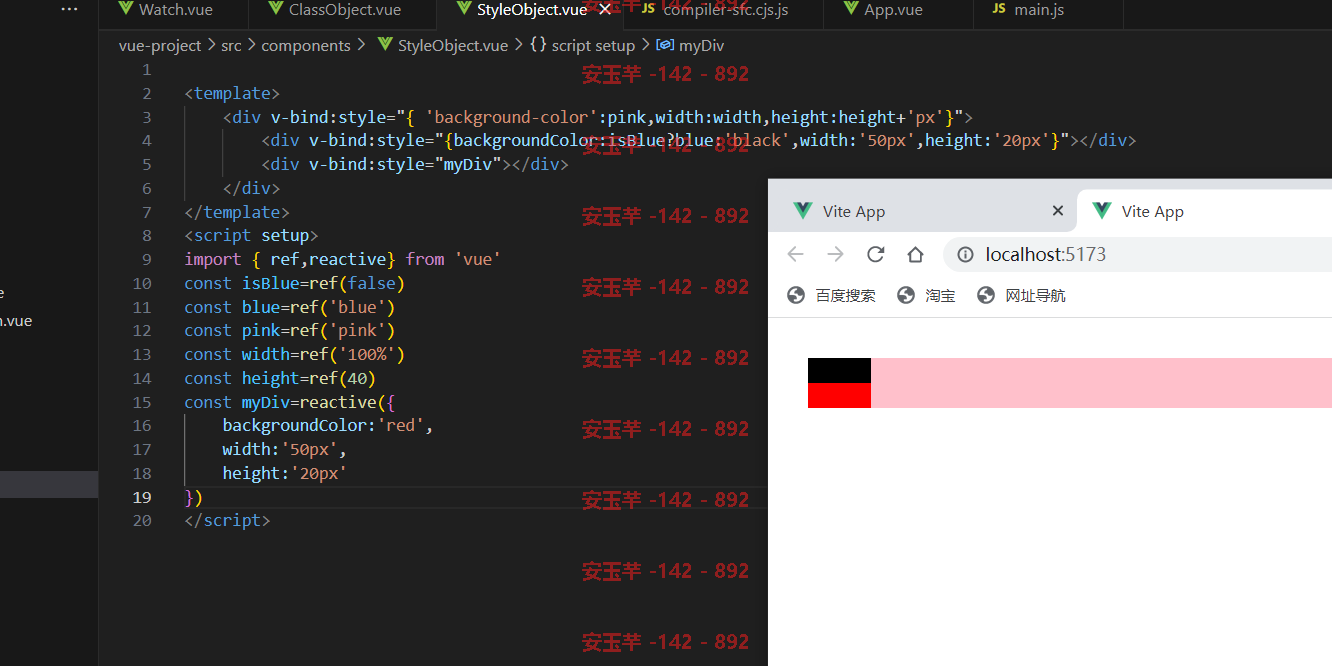This screenshot has height=666, width=1332.
Task: Click the 'const height=ref(40)' line
Action: 280,378
